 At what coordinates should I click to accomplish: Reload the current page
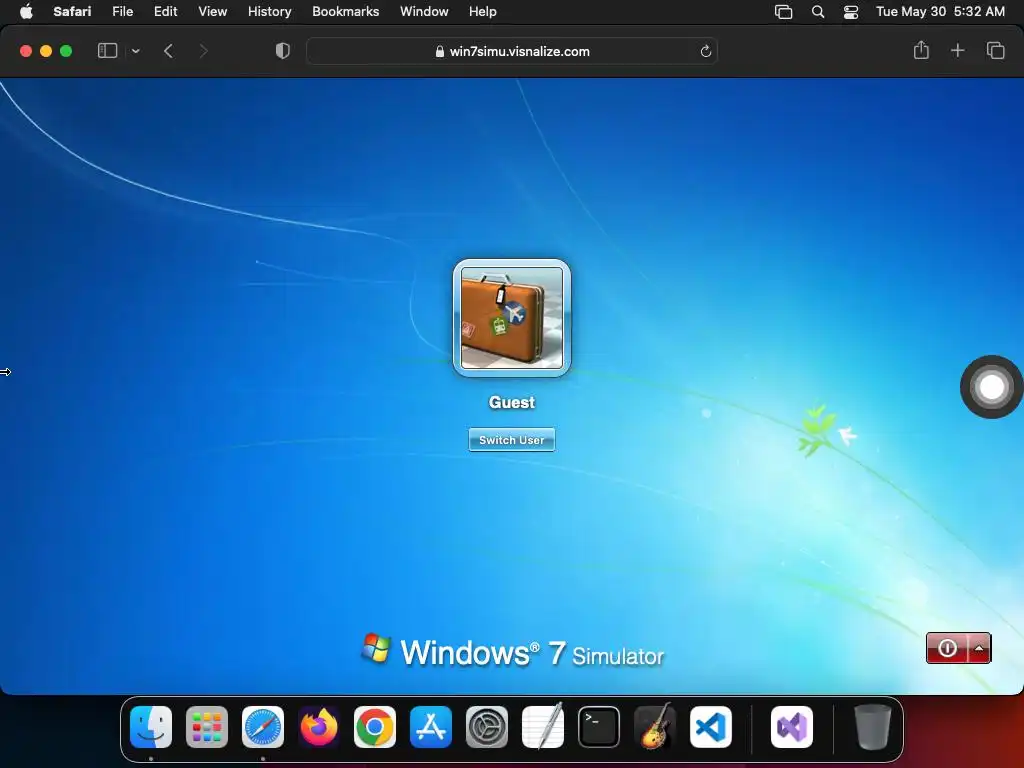tap(705, 51)
